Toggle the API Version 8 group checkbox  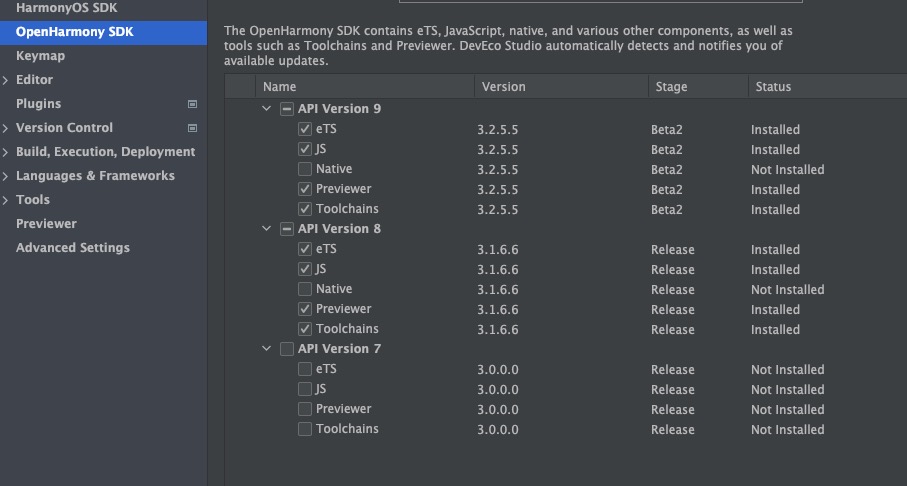click(287, 229)
